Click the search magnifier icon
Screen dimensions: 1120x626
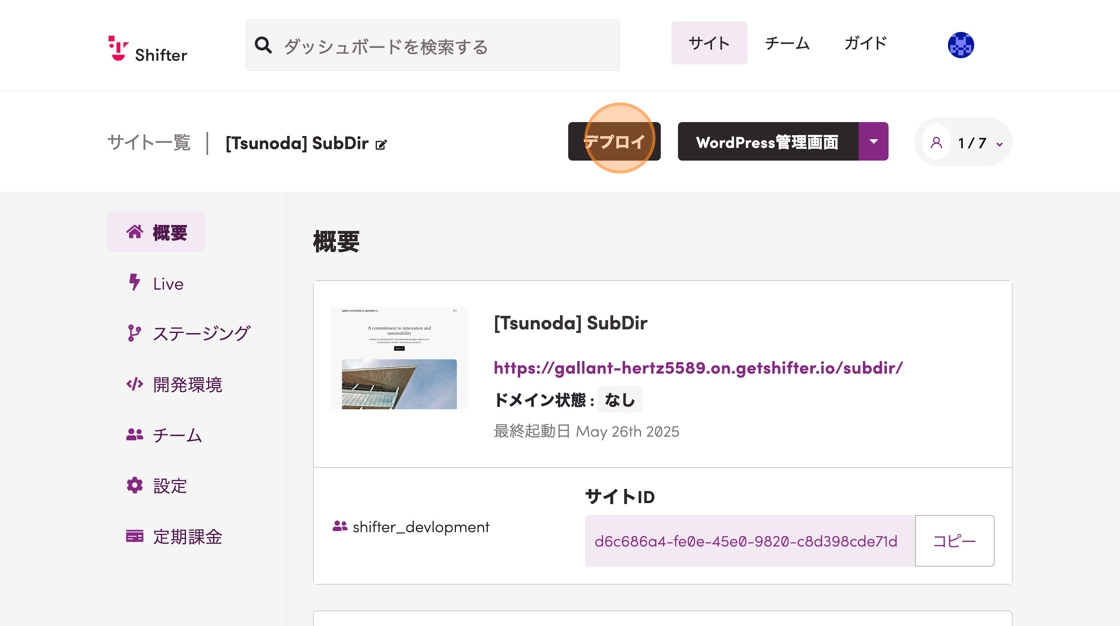coord(264,46)
